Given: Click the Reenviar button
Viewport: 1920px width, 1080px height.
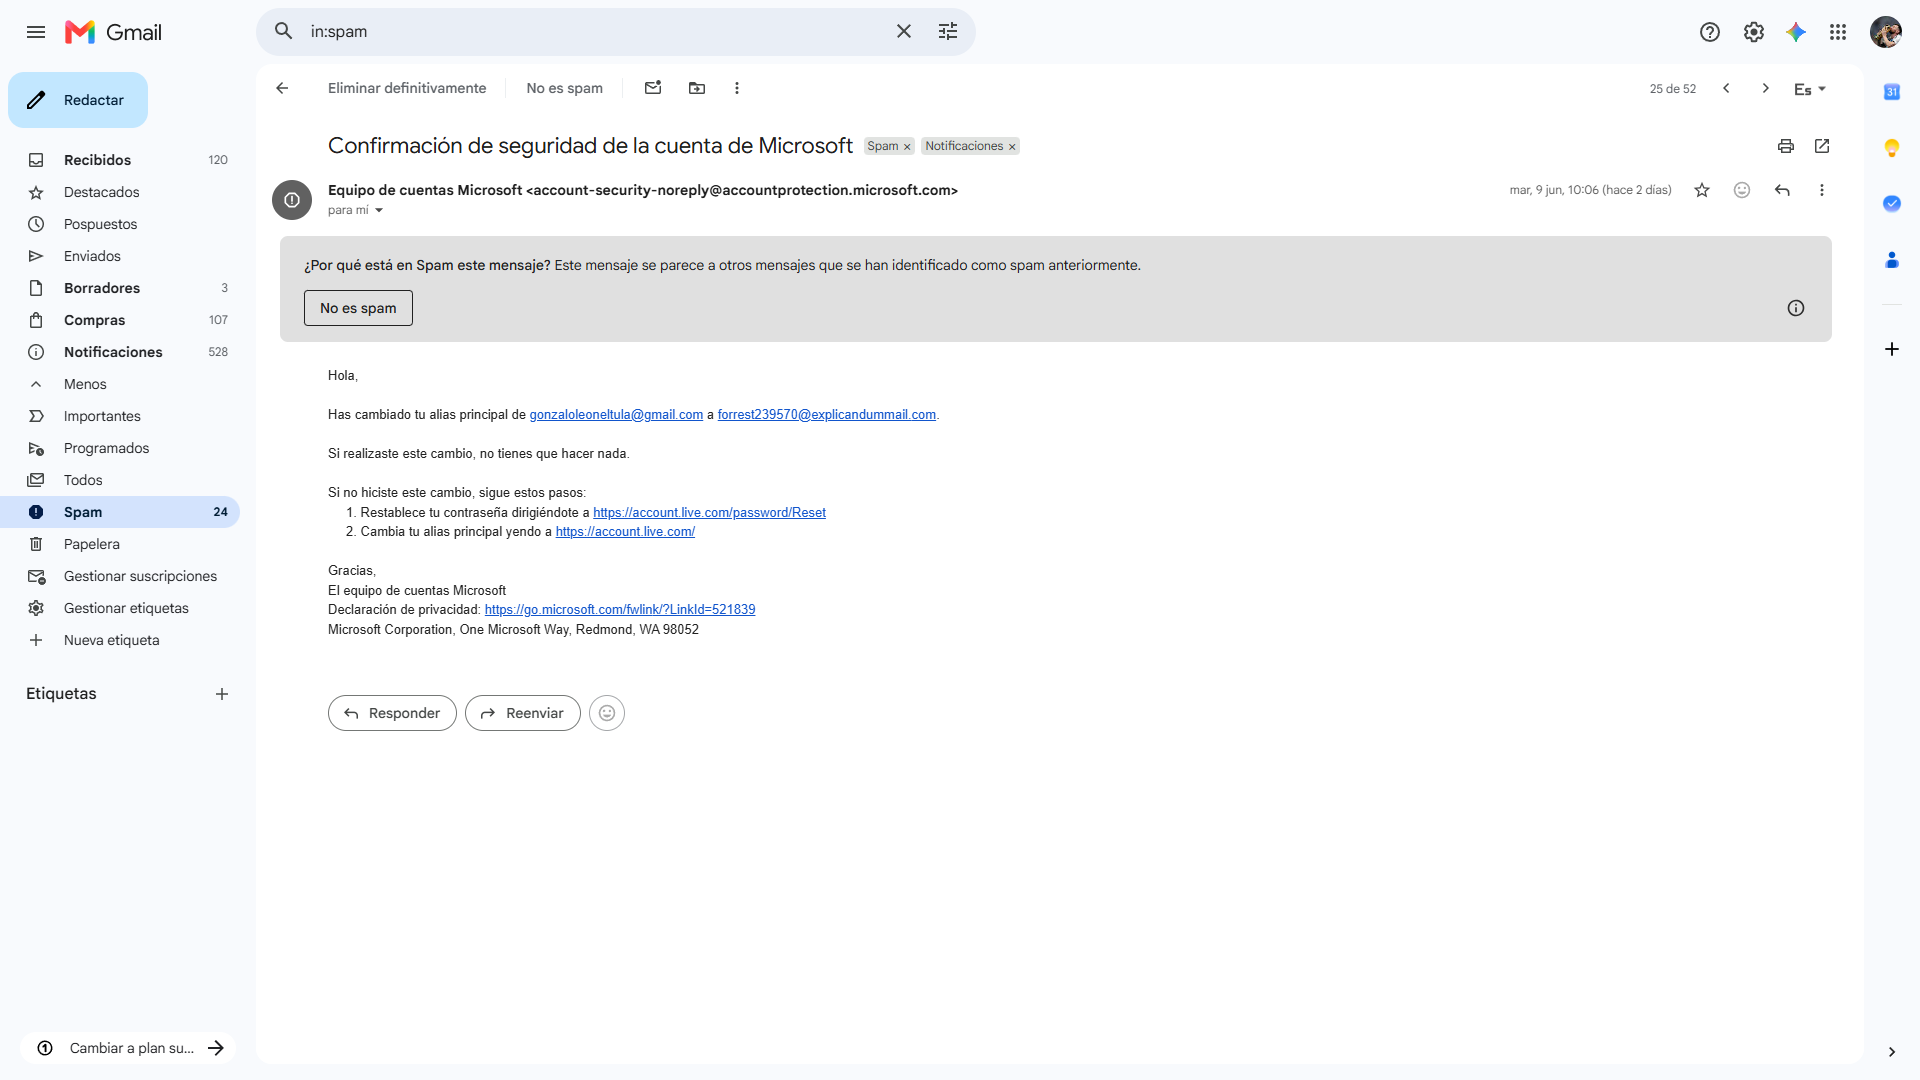Looking at the screenshot, I should 523,713.
